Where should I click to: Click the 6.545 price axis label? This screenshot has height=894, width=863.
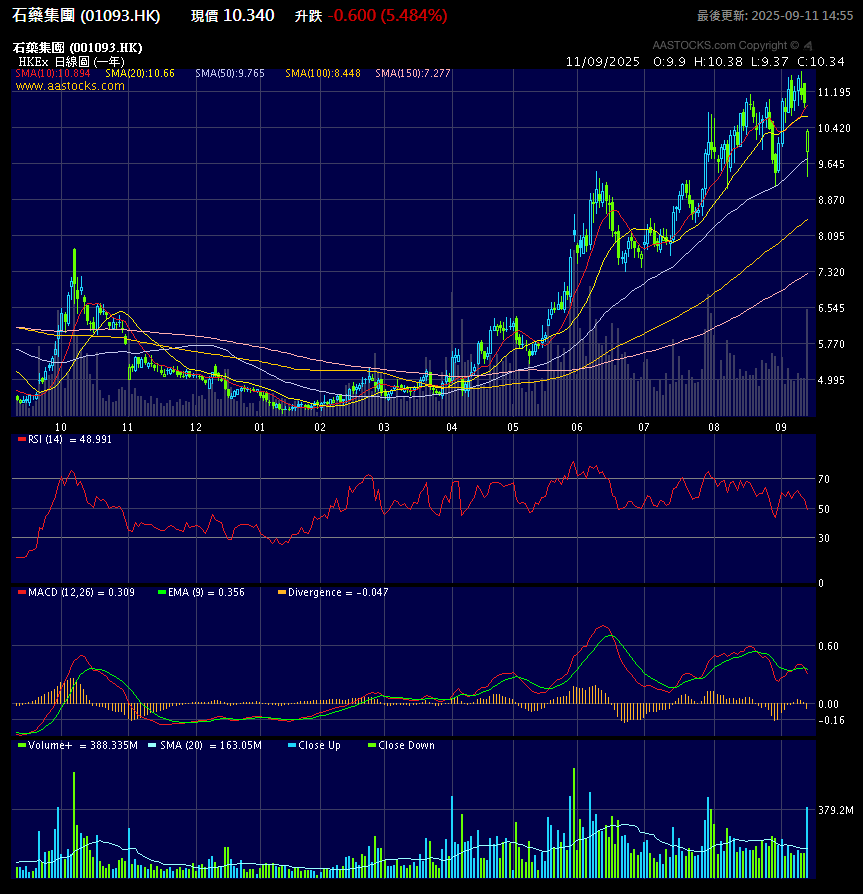coord(831,308)
